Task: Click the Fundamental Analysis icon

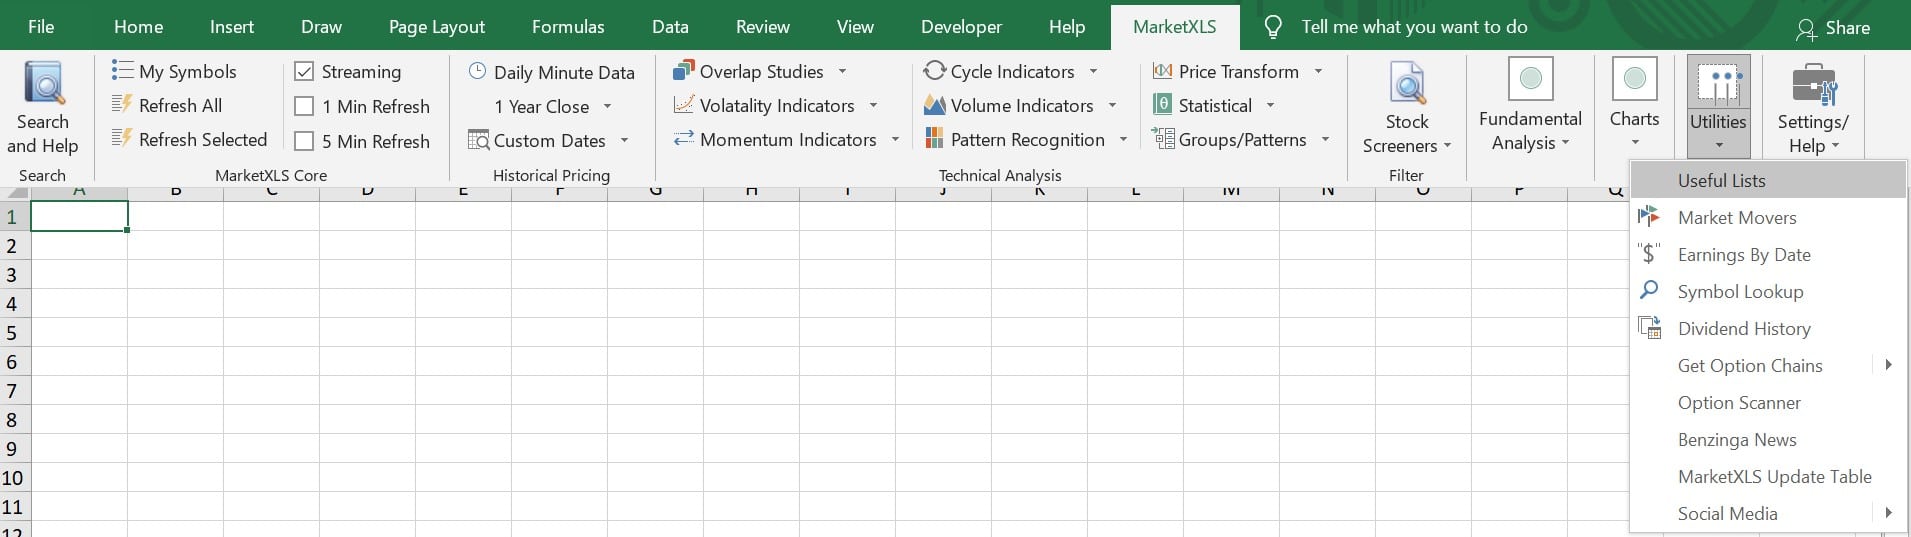Action: (1530, 79)
